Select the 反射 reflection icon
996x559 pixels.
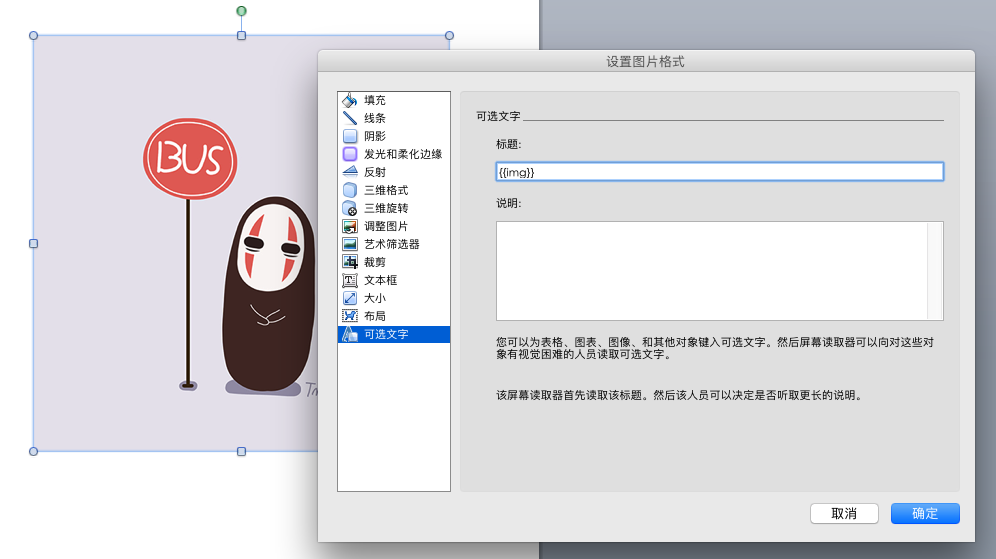(x=350, y=172)
